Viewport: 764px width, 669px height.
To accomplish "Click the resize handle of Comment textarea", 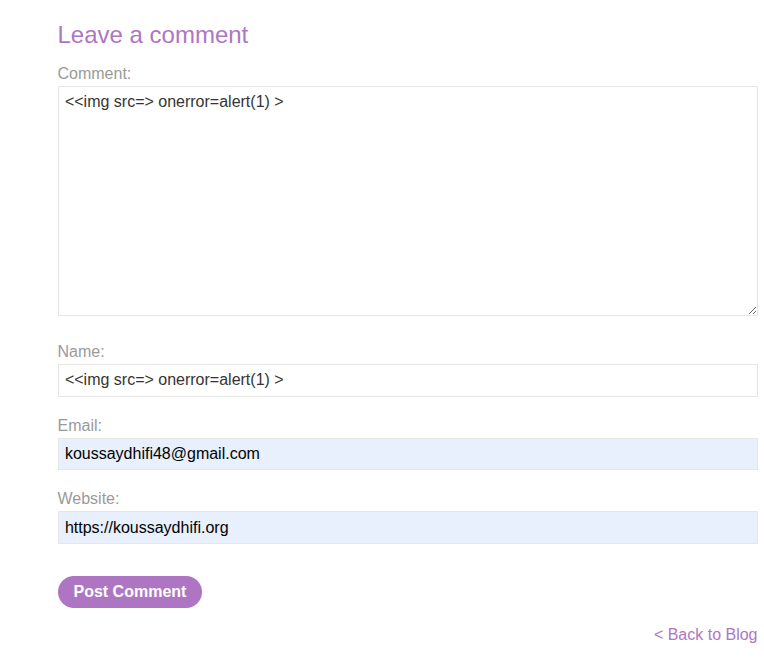I will [x=751, y=310].
